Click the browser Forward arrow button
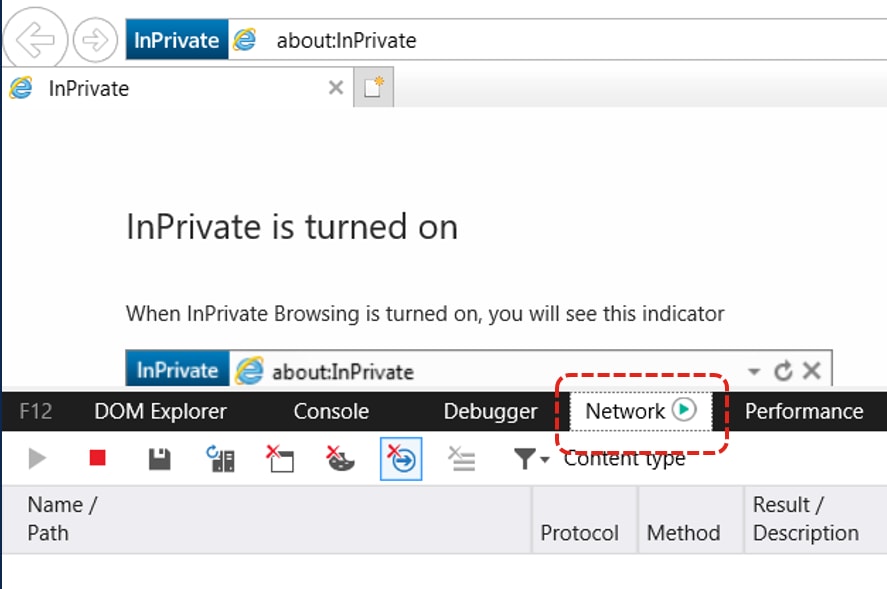Screen dimensions: 887x589 95,40
